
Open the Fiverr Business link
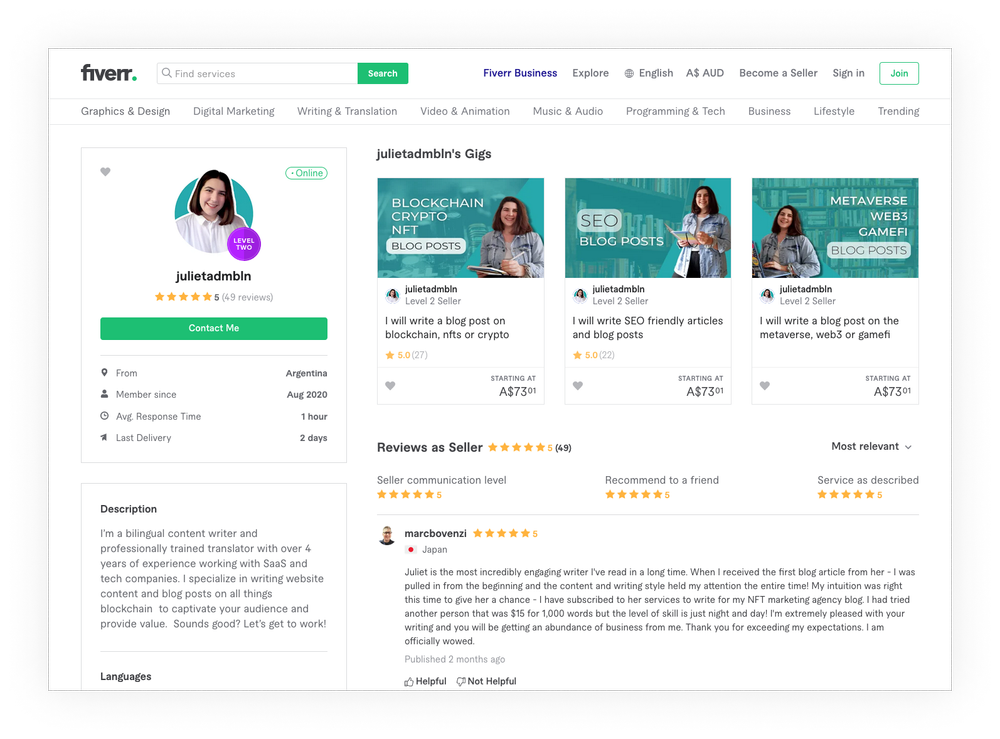tap(520, 73)
